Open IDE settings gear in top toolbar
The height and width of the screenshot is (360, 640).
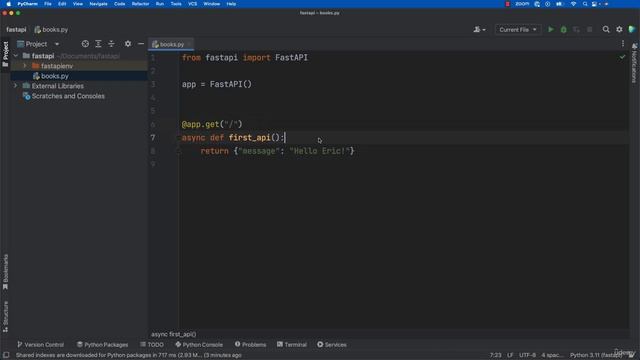619,29
